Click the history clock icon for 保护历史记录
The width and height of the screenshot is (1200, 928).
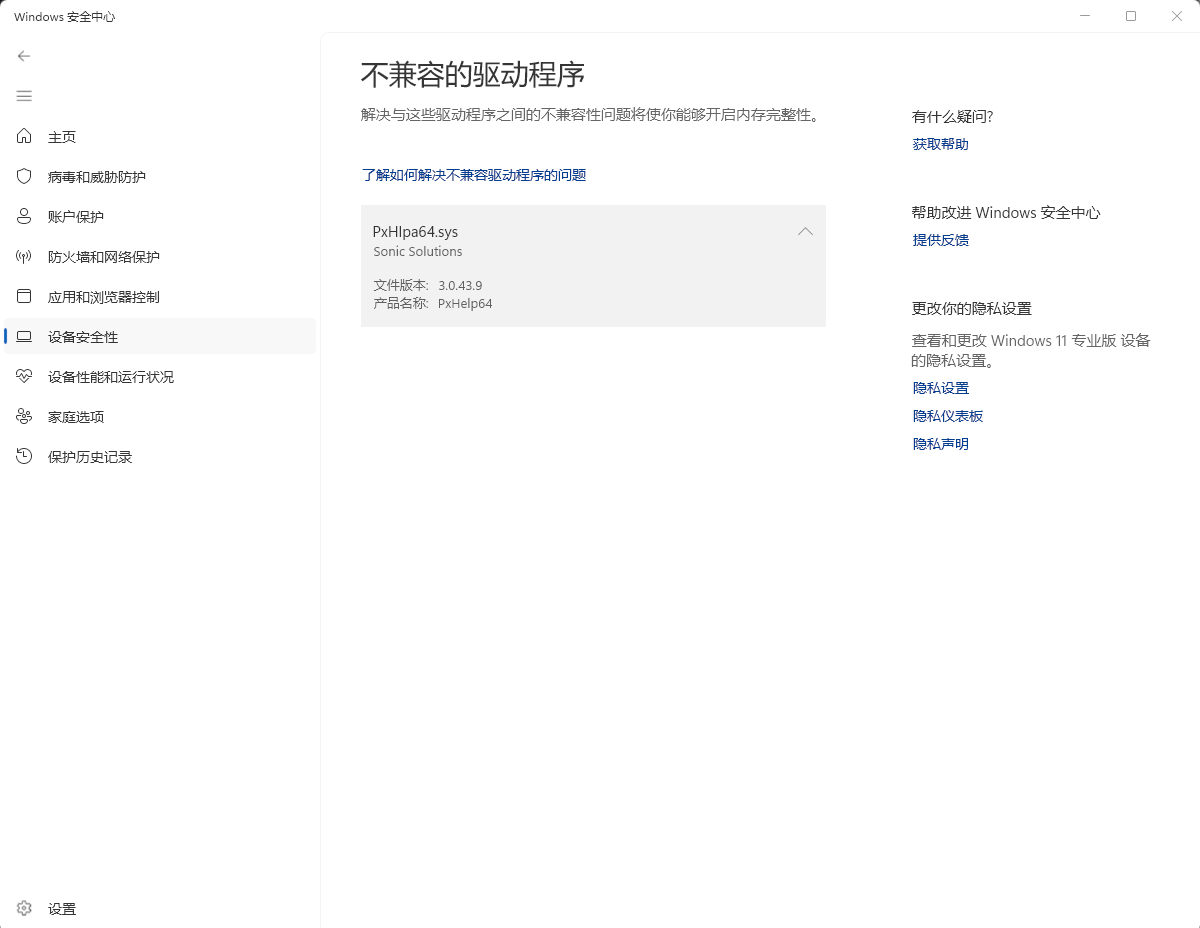pos(25,456)
